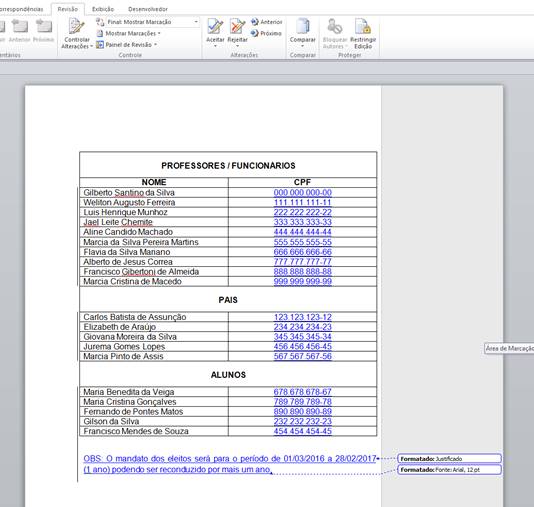Viewport: 534px width, 507px height.
Task: Open Restringir Edição panel
Action: pos(363,33)
